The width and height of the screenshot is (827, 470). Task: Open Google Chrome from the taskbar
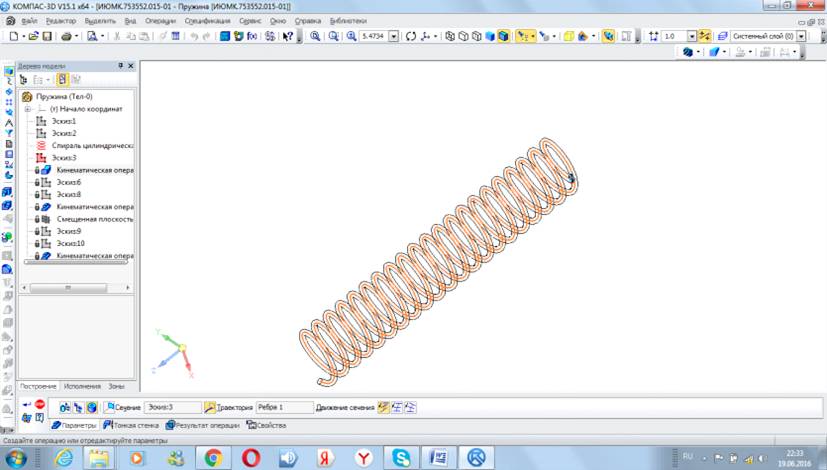[213, 457]
